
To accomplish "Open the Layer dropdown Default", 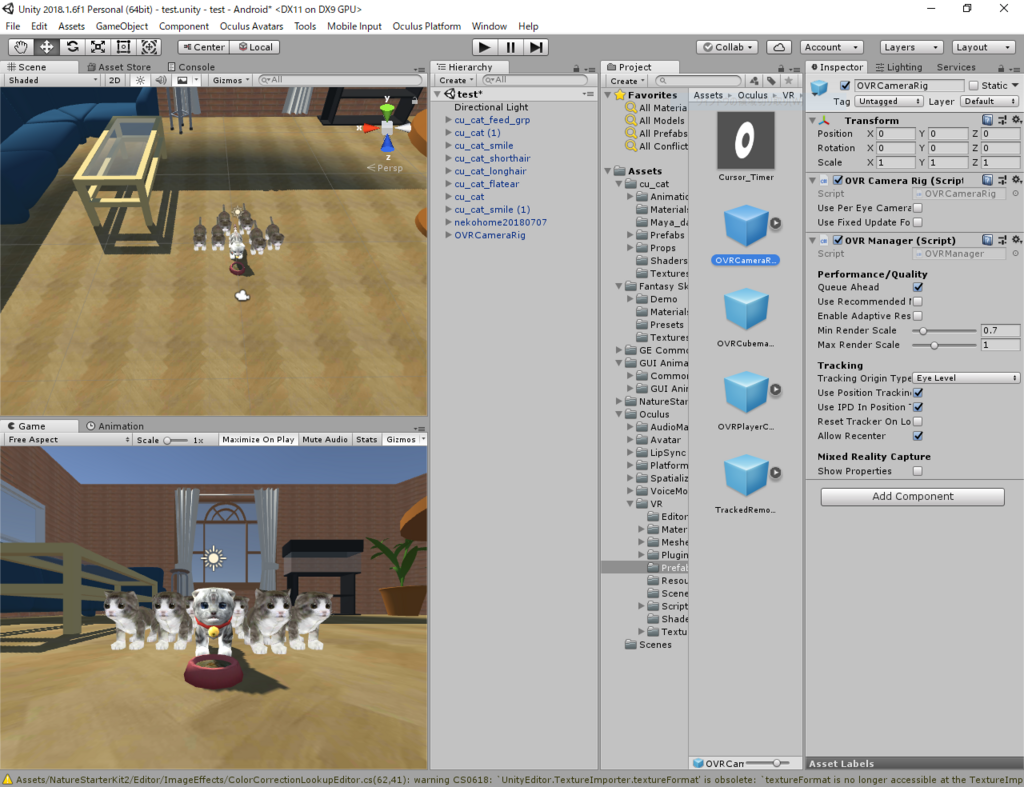I will (x=989, y=101).
